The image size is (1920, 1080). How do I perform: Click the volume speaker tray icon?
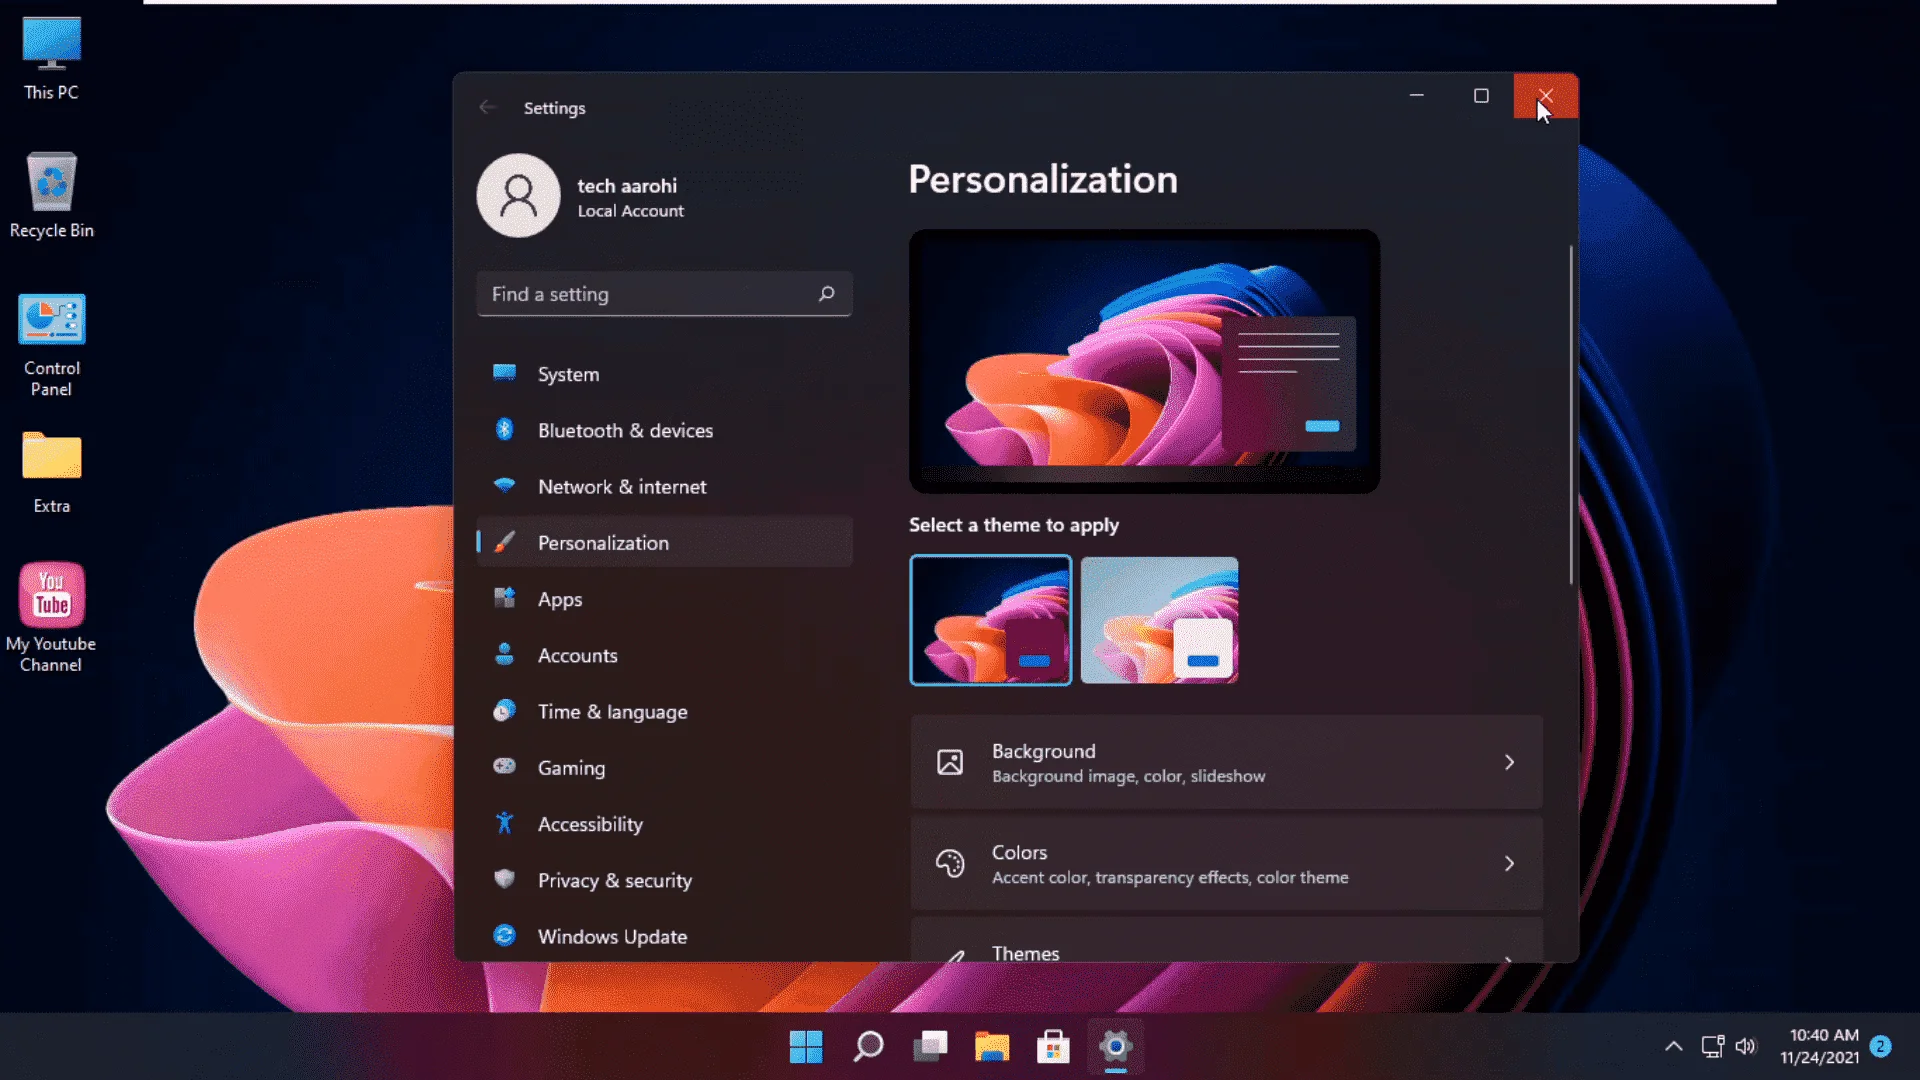coord(1746,1046)
